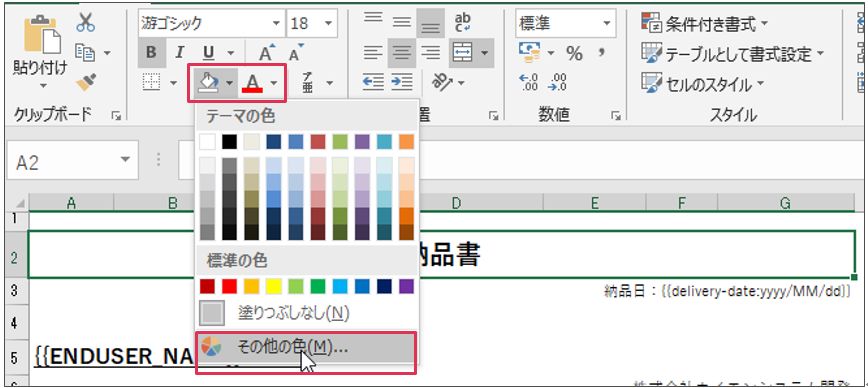This screenshot has width=868, height=388.
Task: Toggle Italic formatting
Action: click(x=179, y=53)
